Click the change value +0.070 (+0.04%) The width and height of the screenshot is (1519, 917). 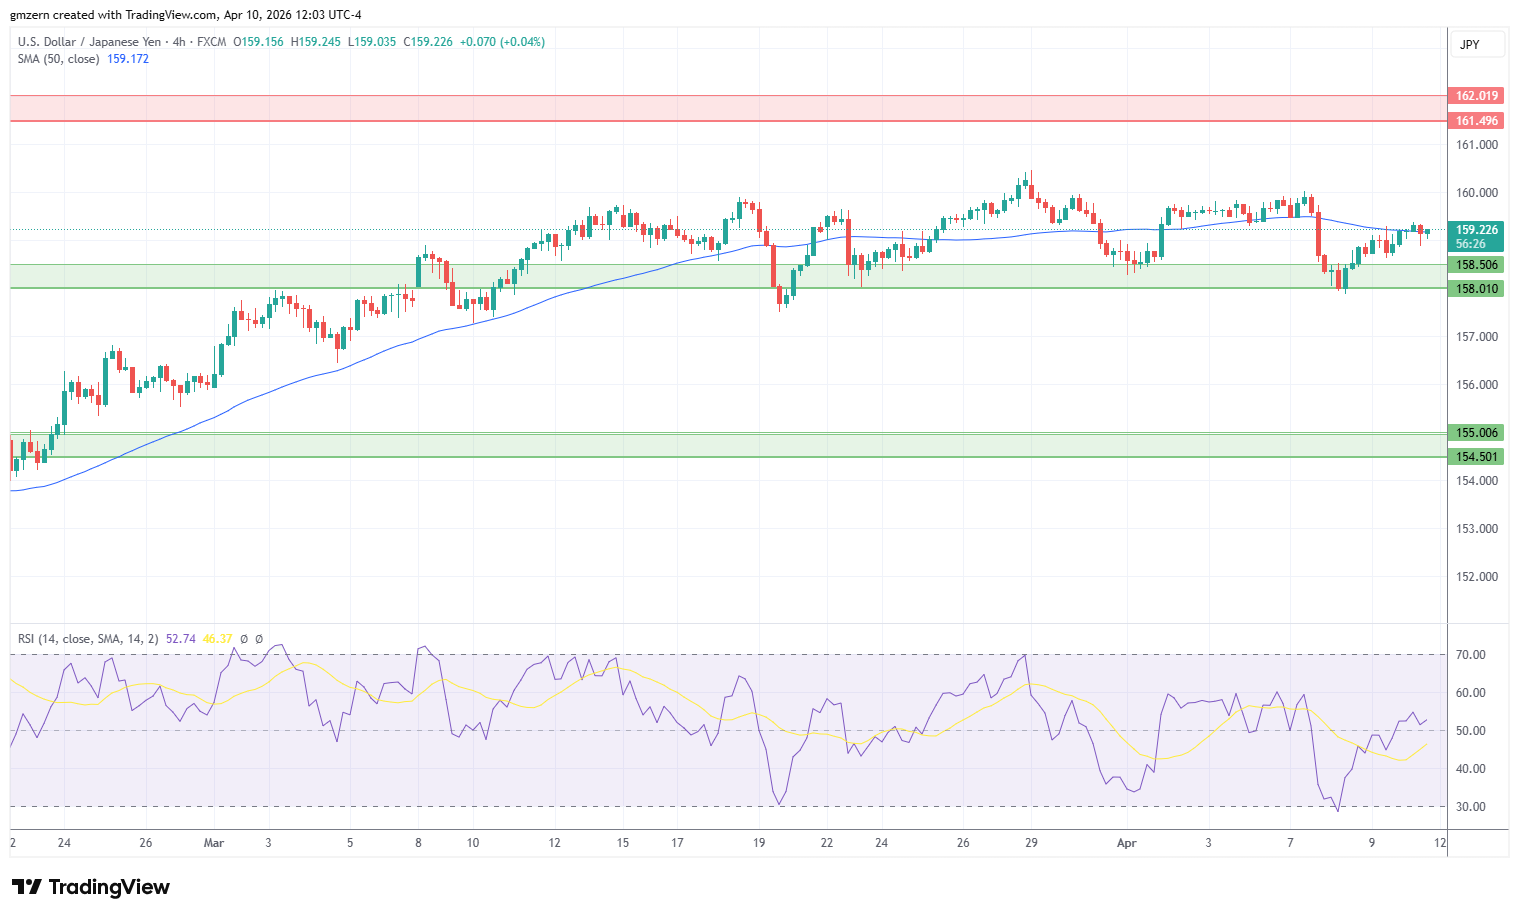(x=502, y=42)
